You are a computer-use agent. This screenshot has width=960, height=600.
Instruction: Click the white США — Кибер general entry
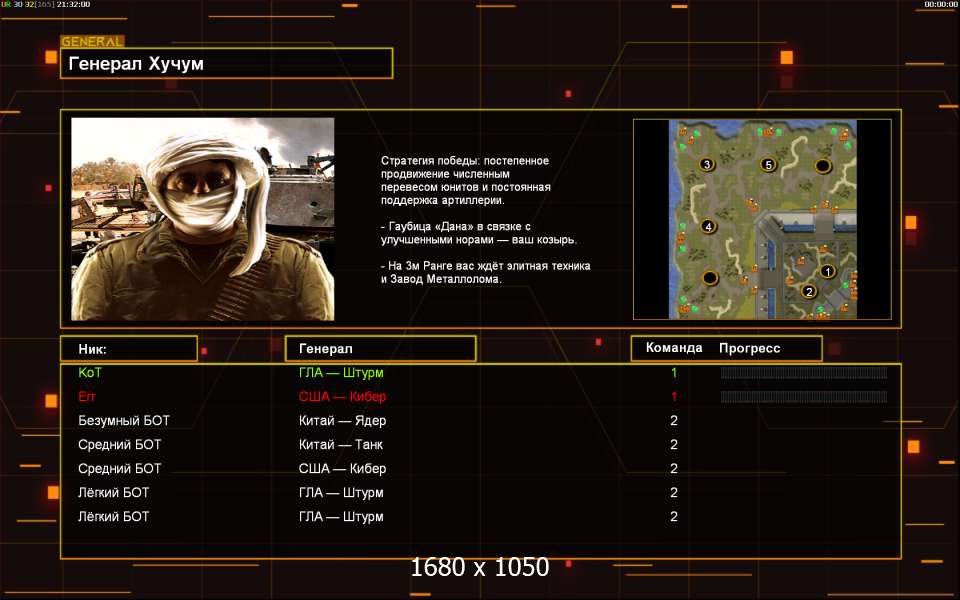pyautogui.click(x=342, y=468)
